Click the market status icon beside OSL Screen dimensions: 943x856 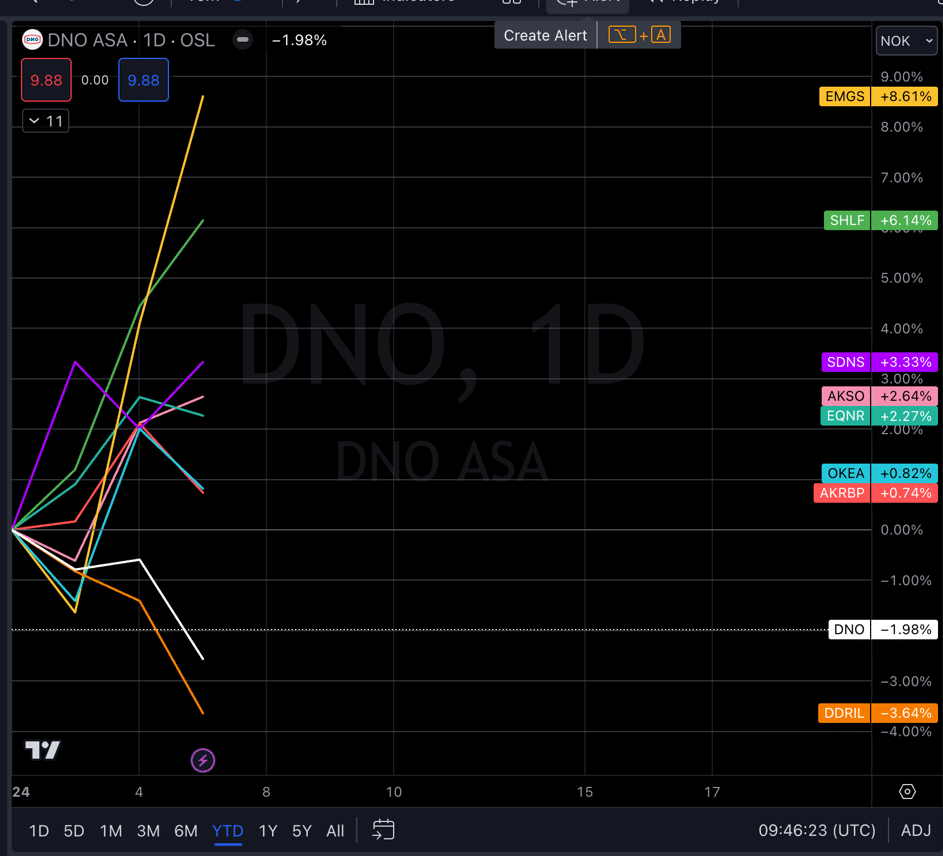coord(242,40)
